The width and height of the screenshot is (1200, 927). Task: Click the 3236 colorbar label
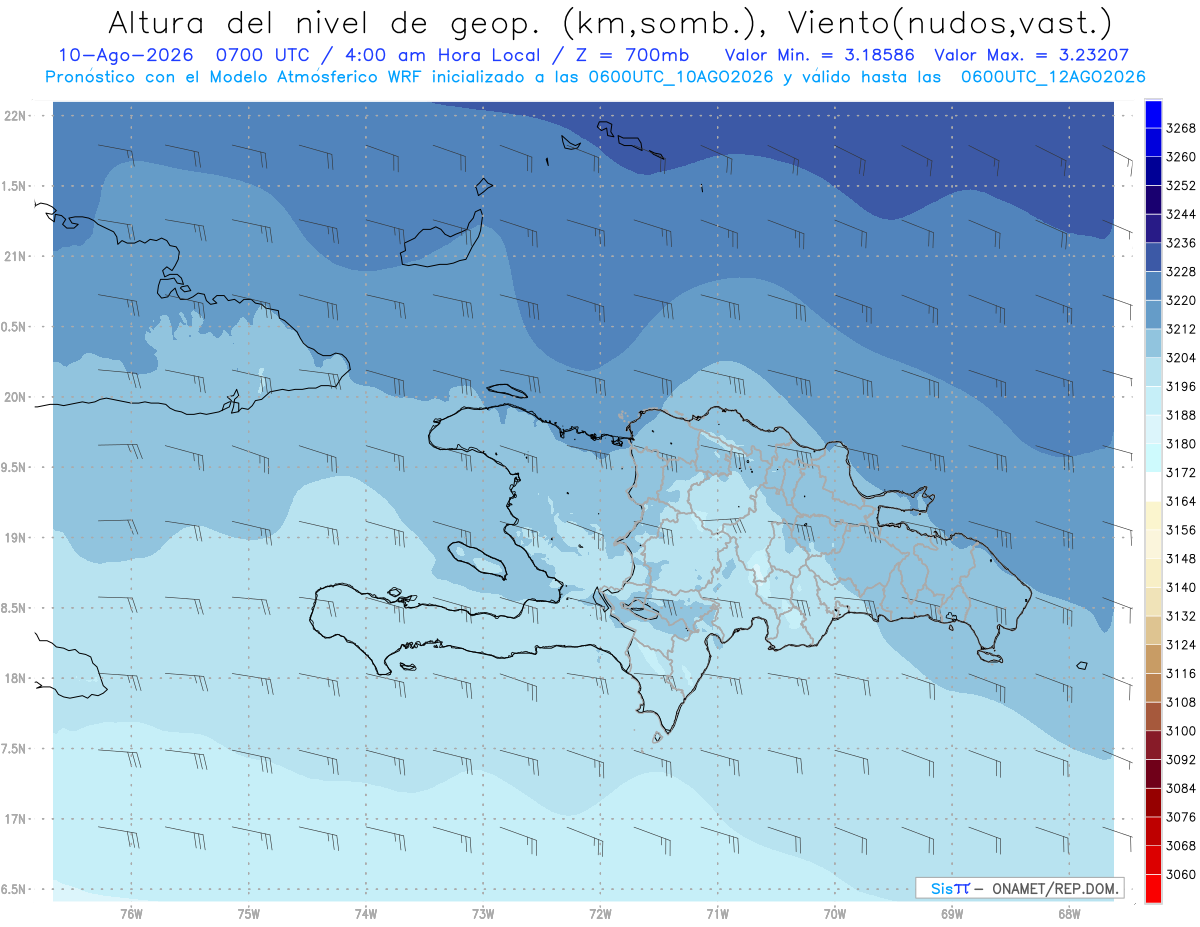[1181, 243]
